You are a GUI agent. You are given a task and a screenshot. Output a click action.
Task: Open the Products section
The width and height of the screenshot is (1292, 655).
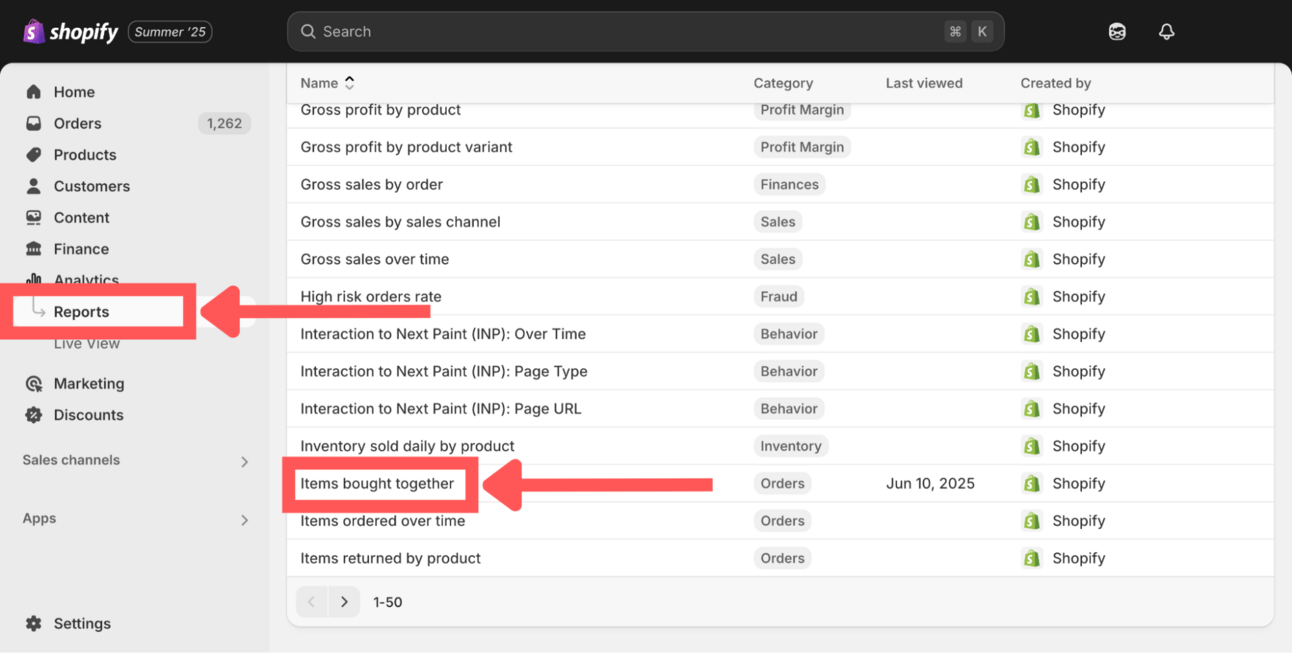[85, 155]
